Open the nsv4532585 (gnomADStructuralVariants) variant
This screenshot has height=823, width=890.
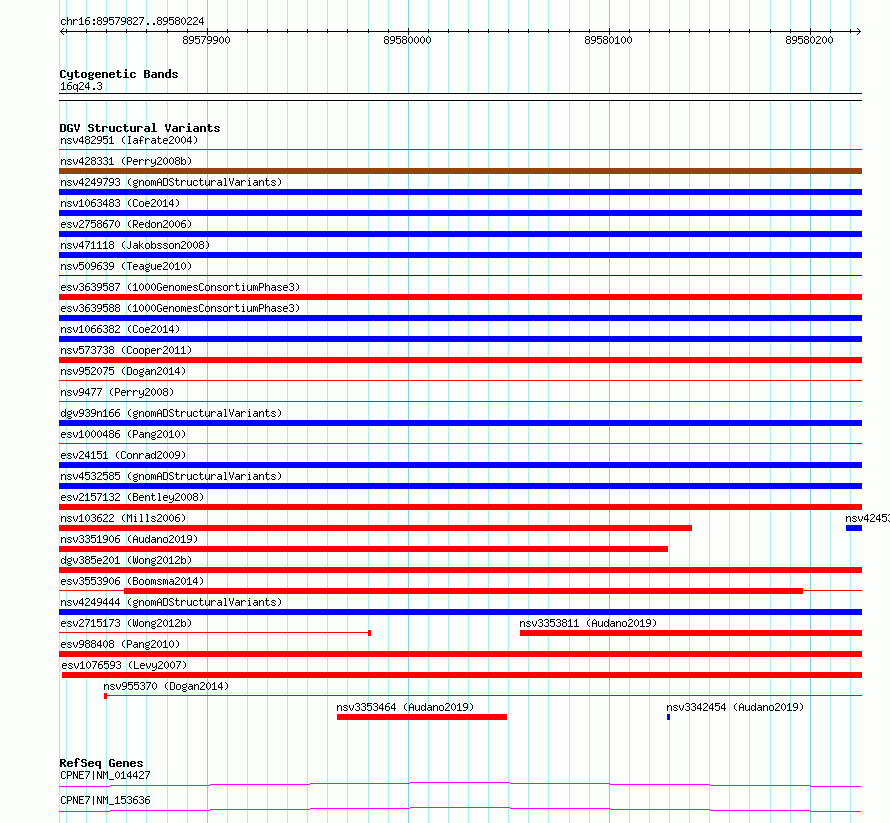[x=171, y=476]
